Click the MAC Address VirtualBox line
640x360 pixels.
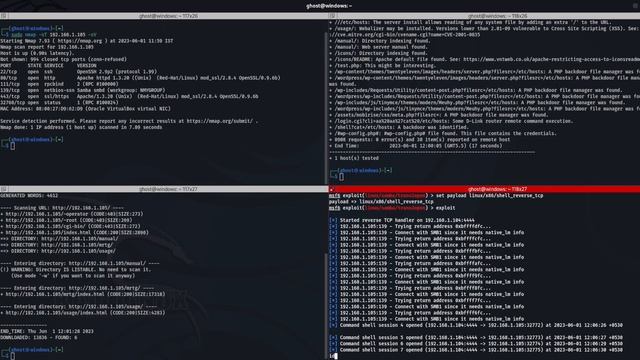[x=85, y=109]
